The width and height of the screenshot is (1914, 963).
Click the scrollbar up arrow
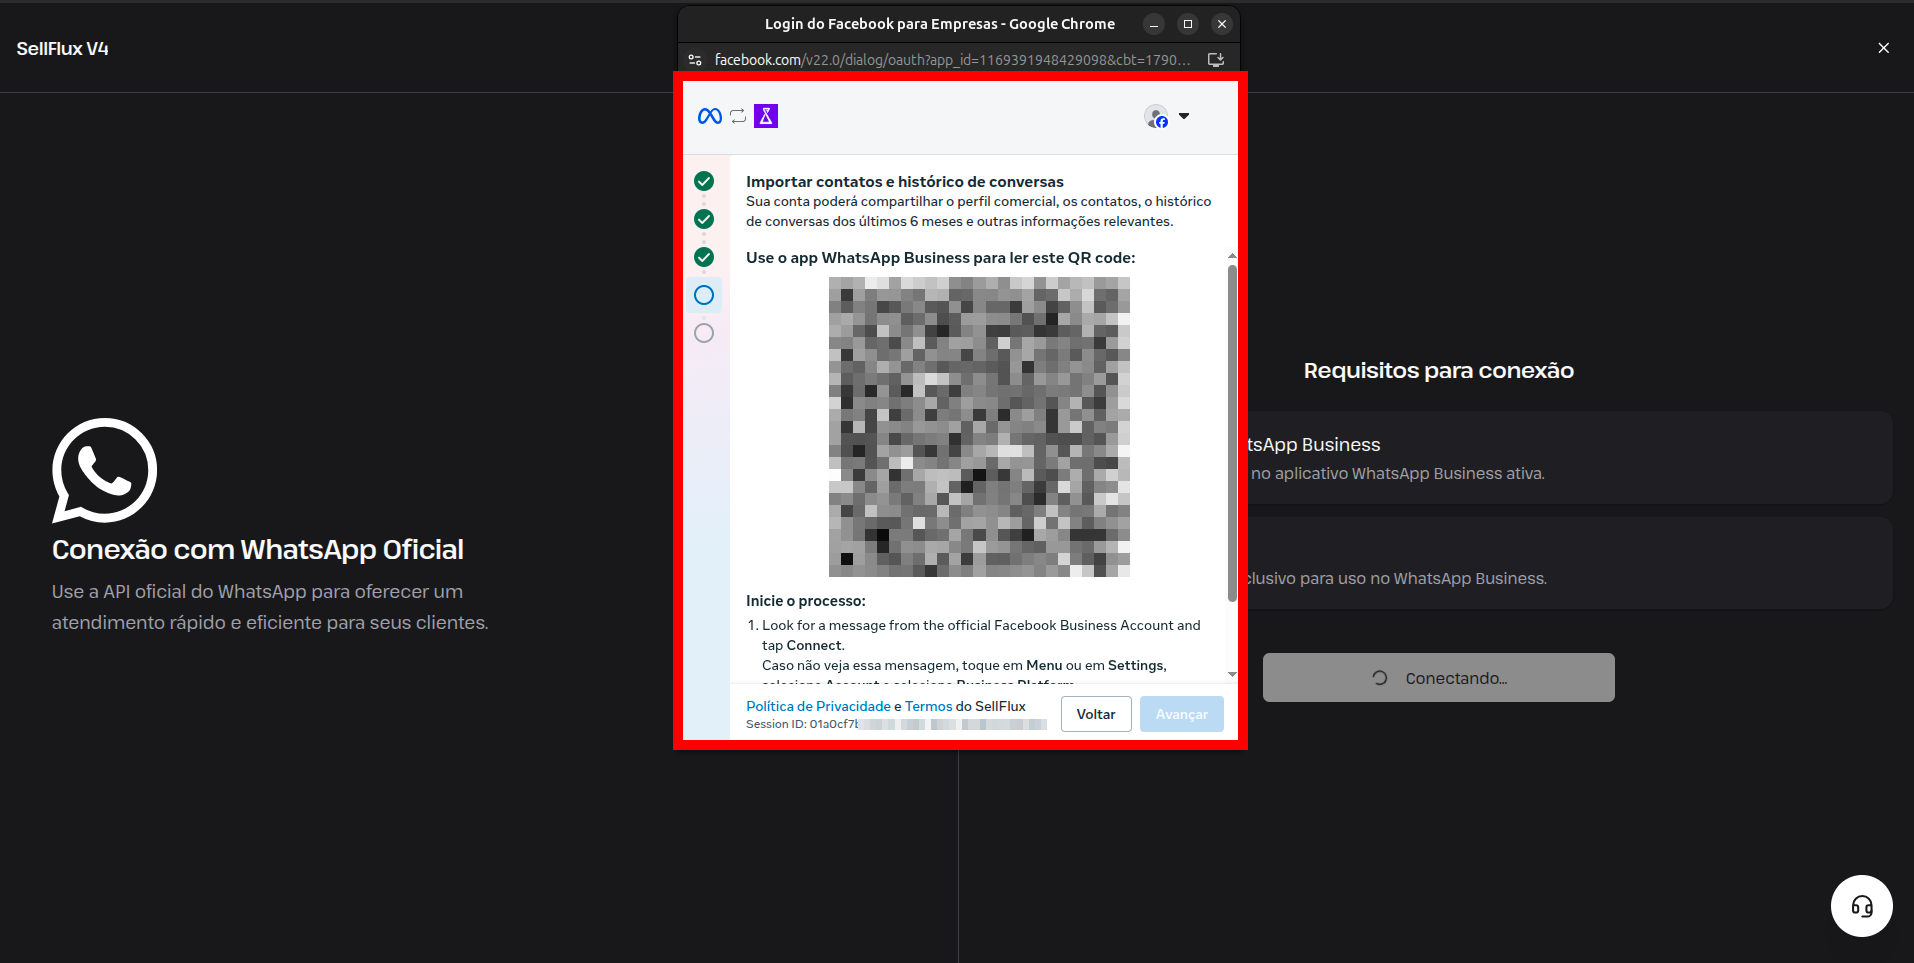[x=1232, y=256]
